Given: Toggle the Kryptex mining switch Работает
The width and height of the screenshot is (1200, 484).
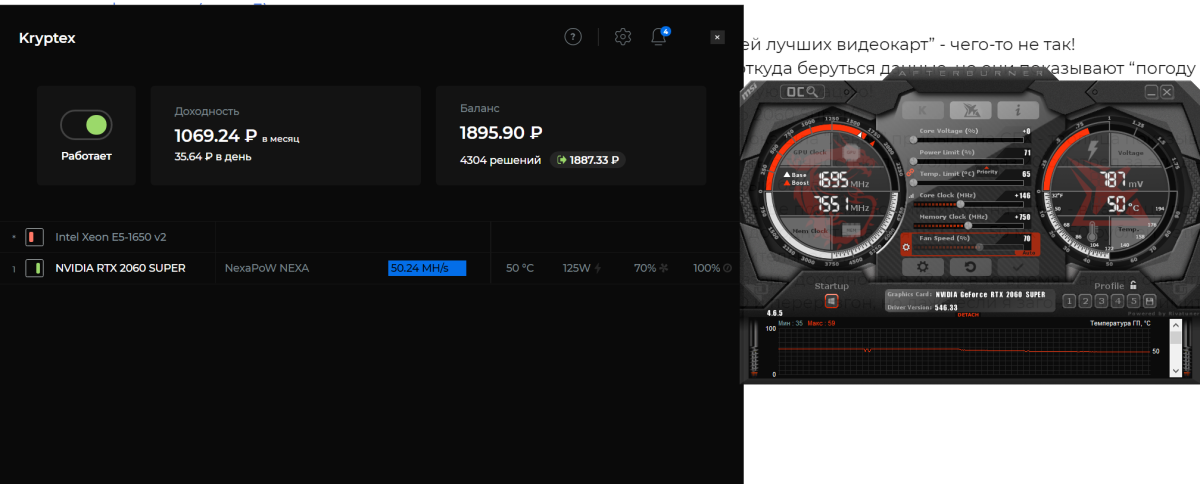Looking at the screenshot, I should point(86,125).
